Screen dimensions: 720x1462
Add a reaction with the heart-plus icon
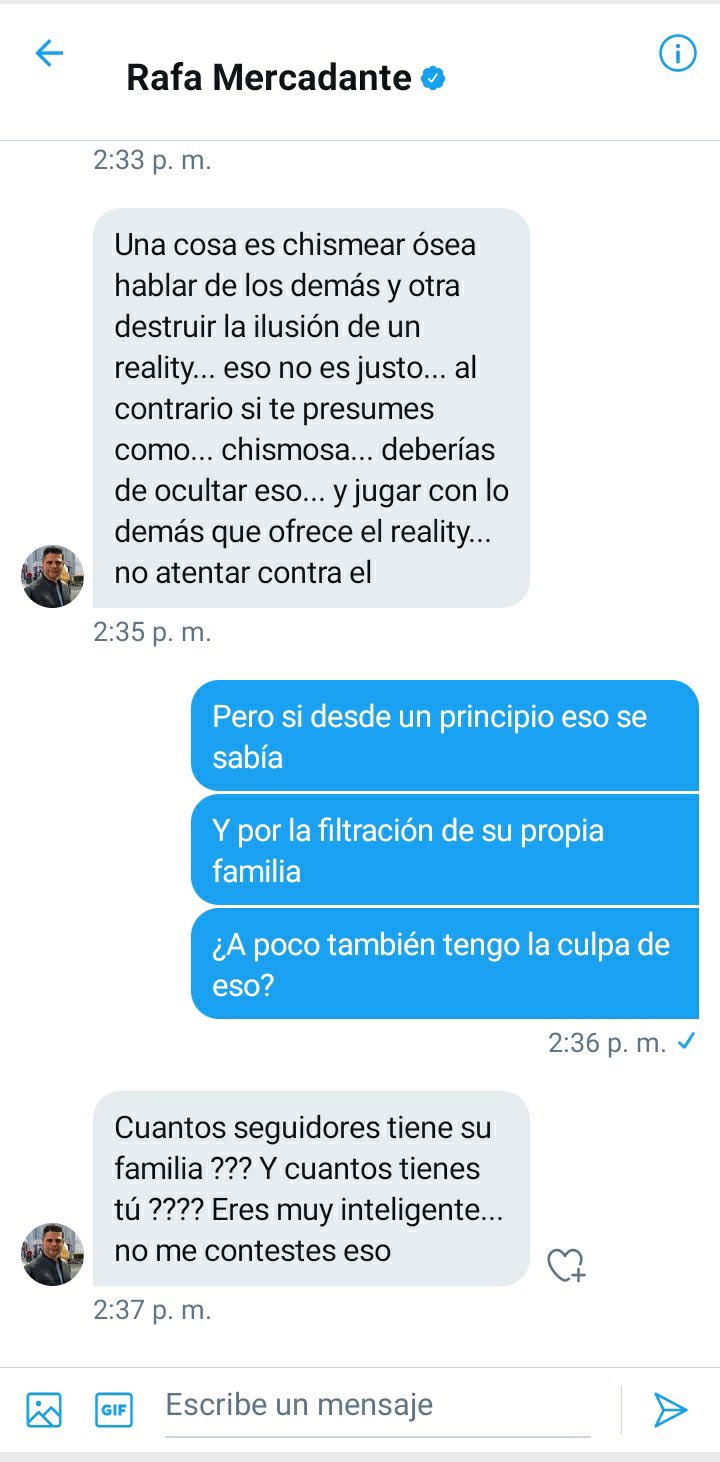[566, 1265]
